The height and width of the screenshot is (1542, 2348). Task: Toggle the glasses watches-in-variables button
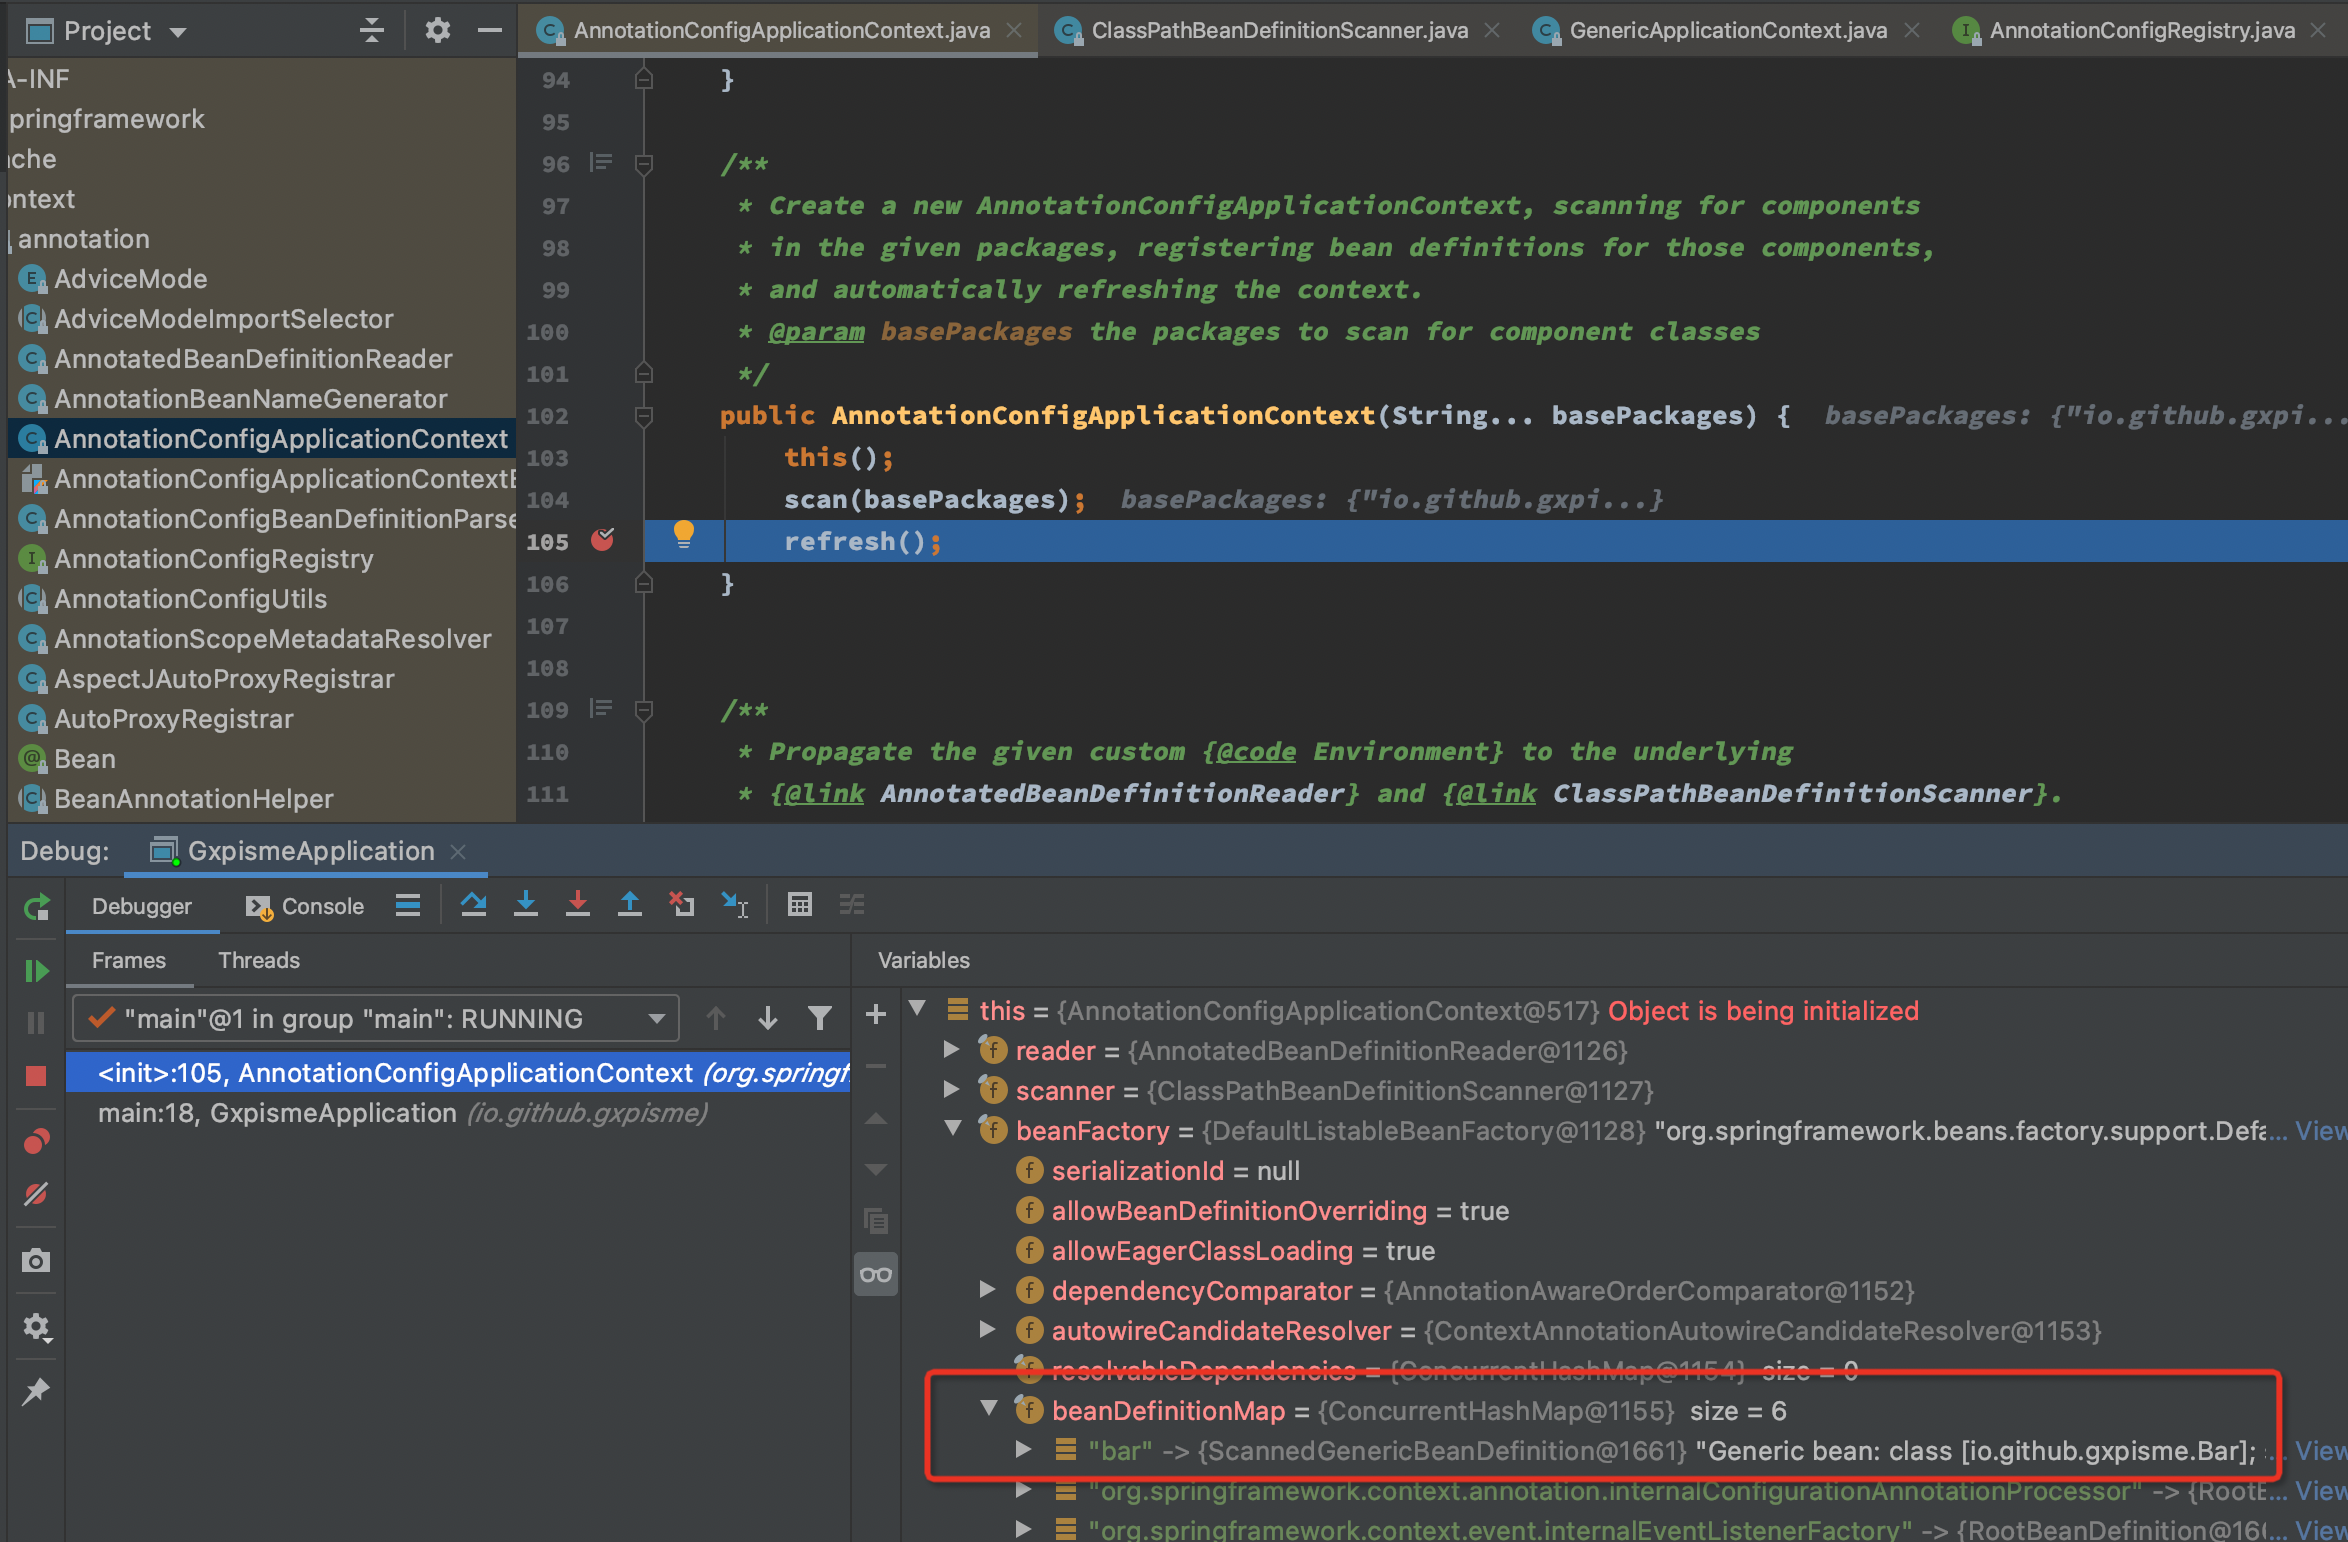click(876, 1275)
